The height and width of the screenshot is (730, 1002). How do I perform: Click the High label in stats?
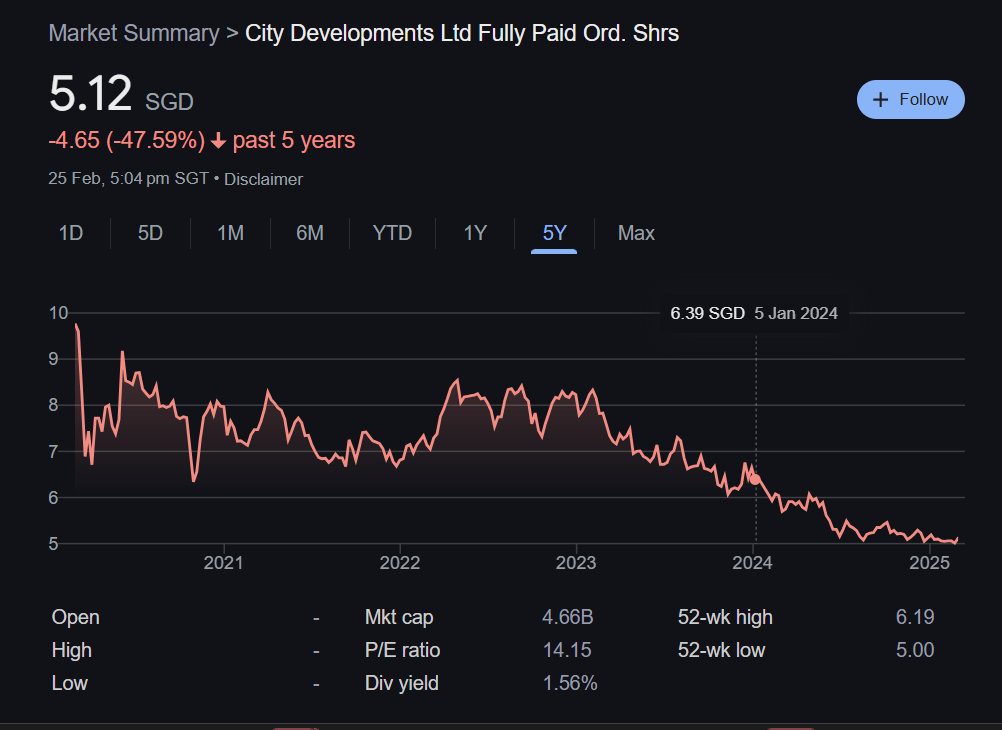(72, 650)
